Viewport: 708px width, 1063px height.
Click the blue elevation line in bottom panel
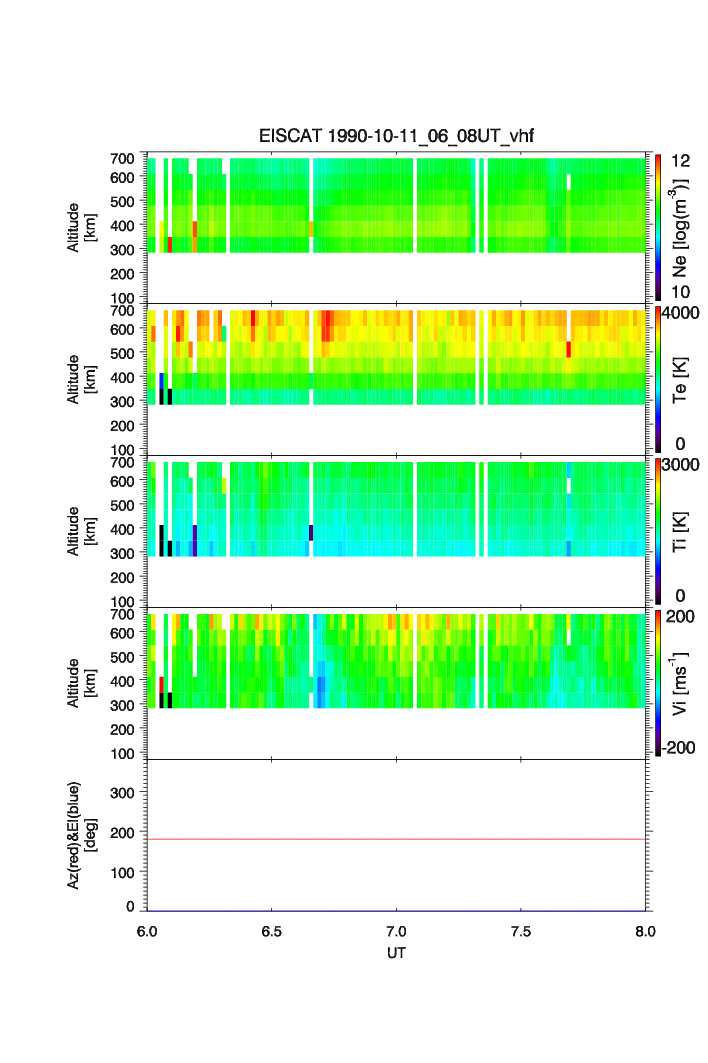(396, 910)
